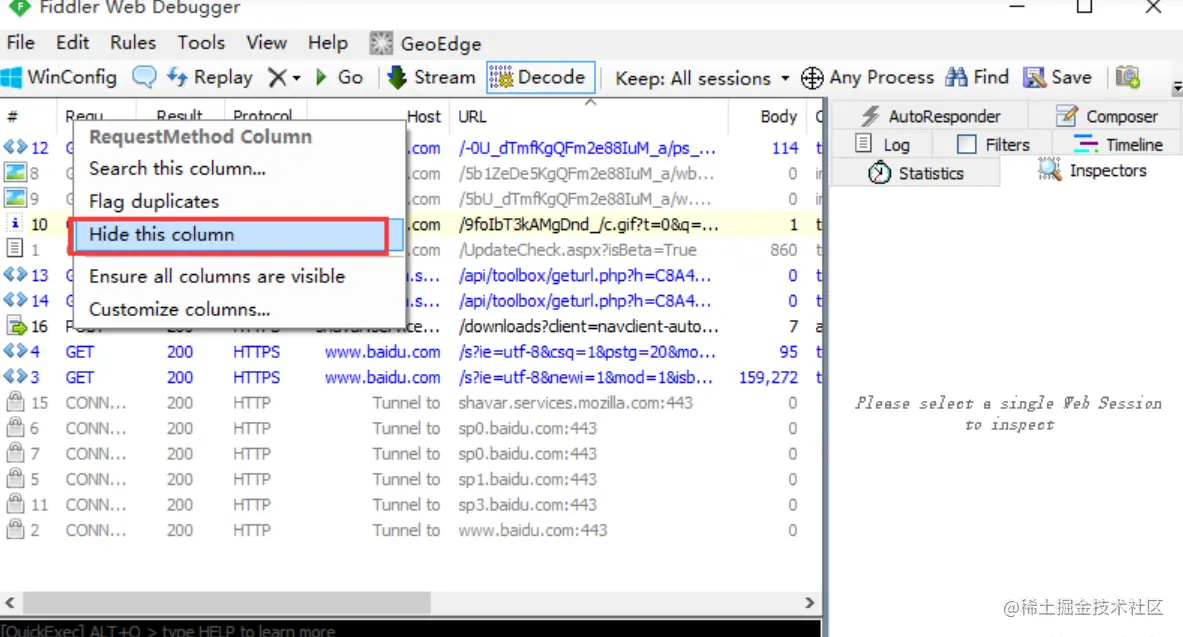
Task: Select session 12 row icon
Action: [15, 147]
